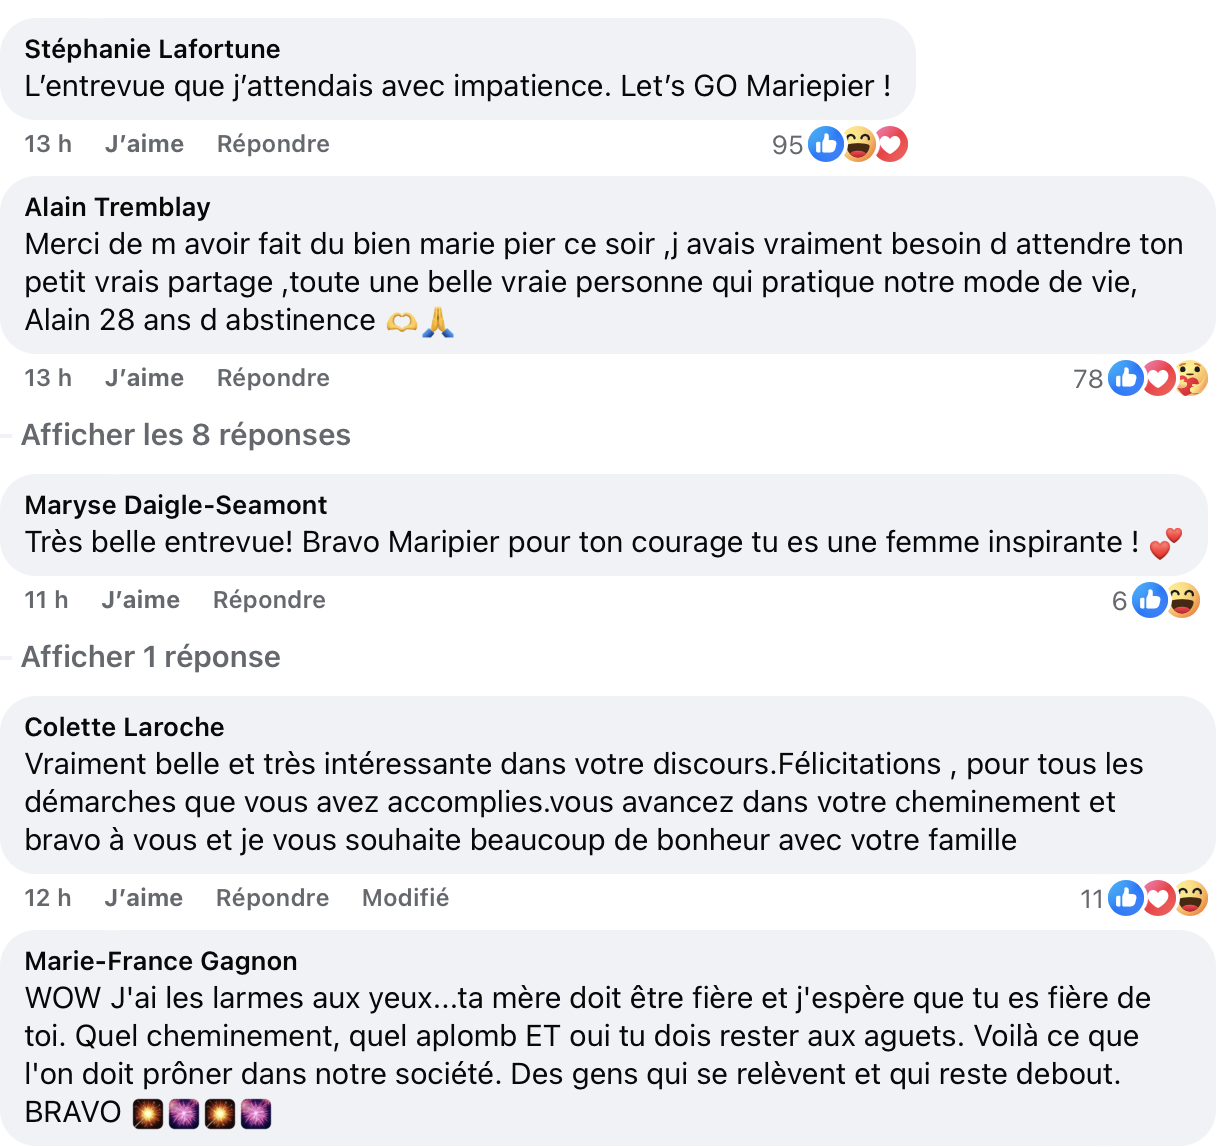Click Répondre under Alain Tremblay's comment
The image size is (1230, 1146).
(x=272, y=378)
